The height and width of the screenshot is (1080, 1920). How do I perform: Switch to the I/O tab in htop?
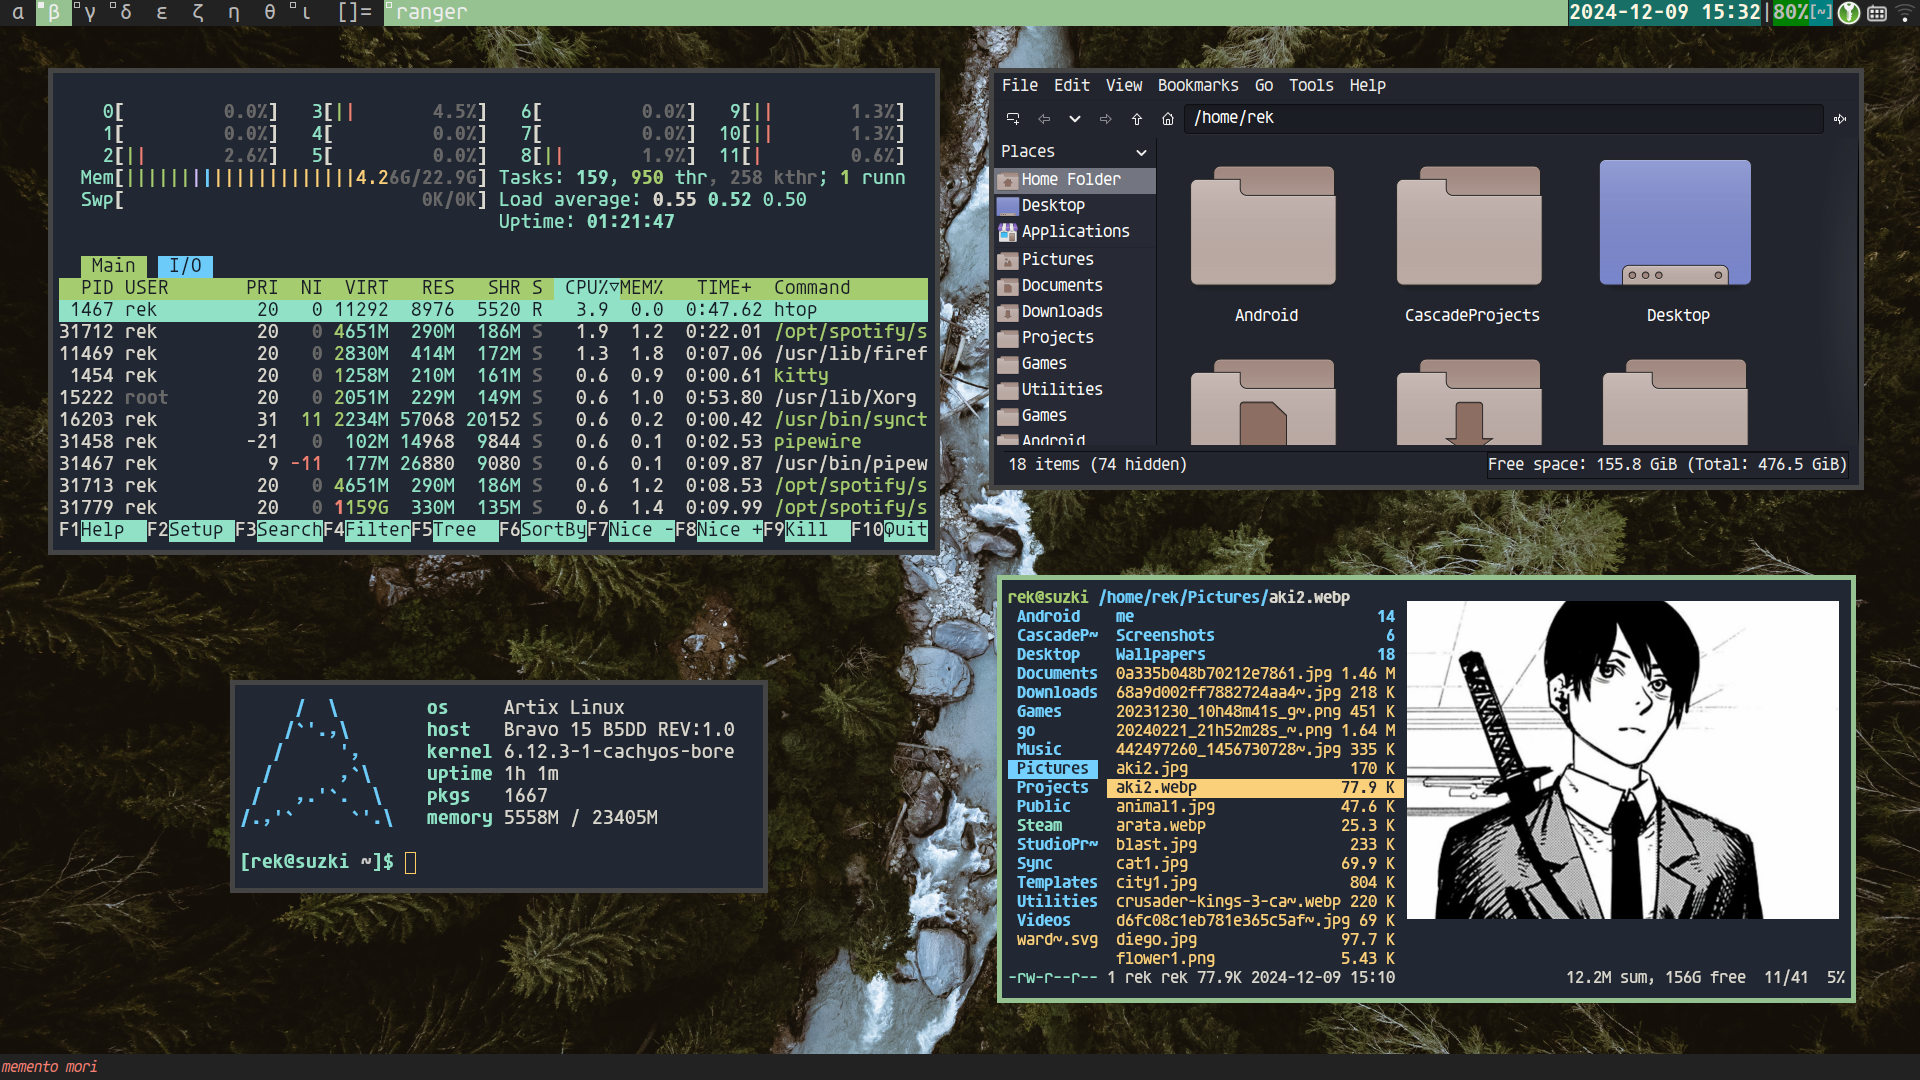(x=185, y=266)
